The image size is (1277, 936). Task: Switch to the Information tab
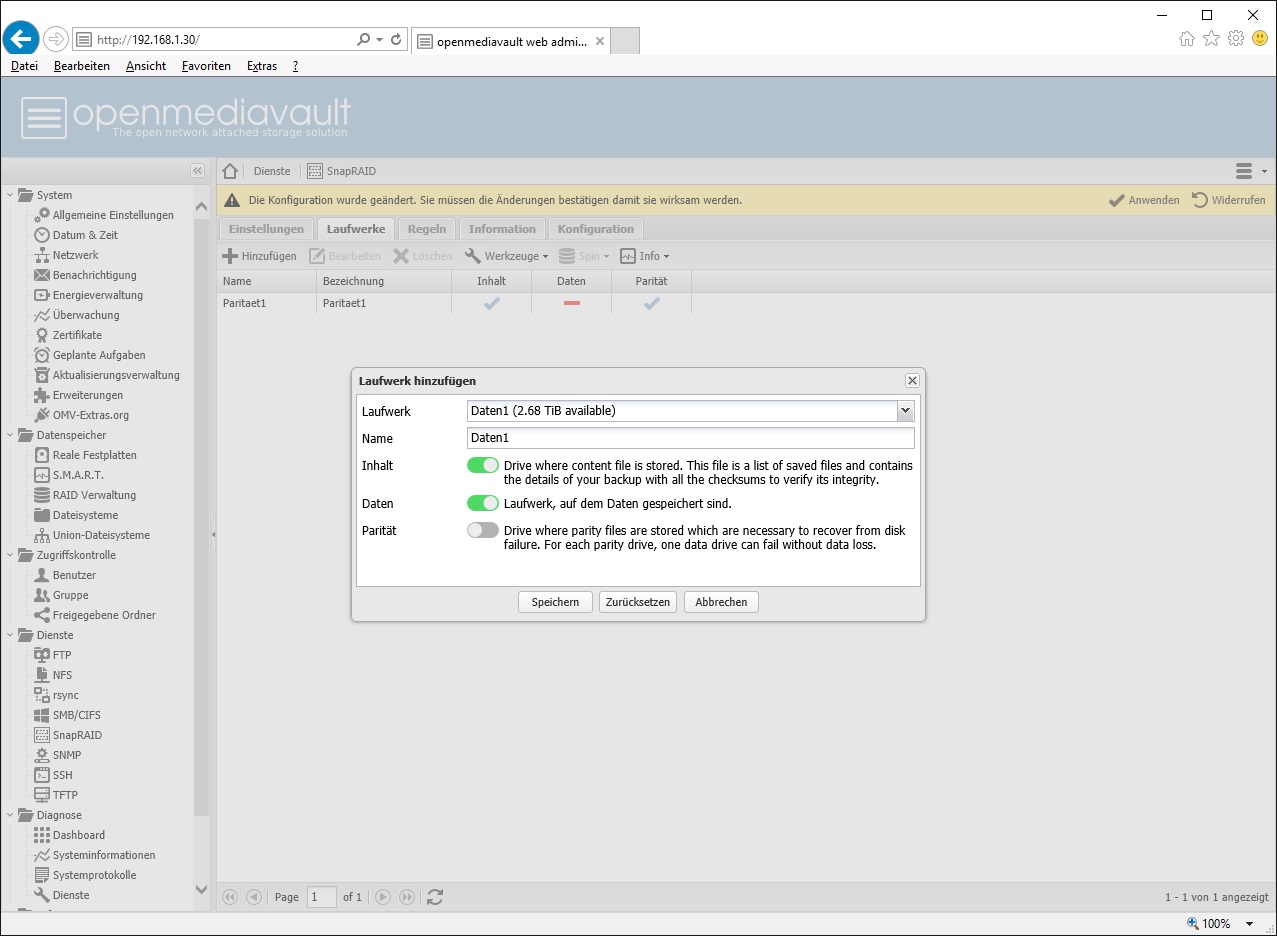(502, 229)
